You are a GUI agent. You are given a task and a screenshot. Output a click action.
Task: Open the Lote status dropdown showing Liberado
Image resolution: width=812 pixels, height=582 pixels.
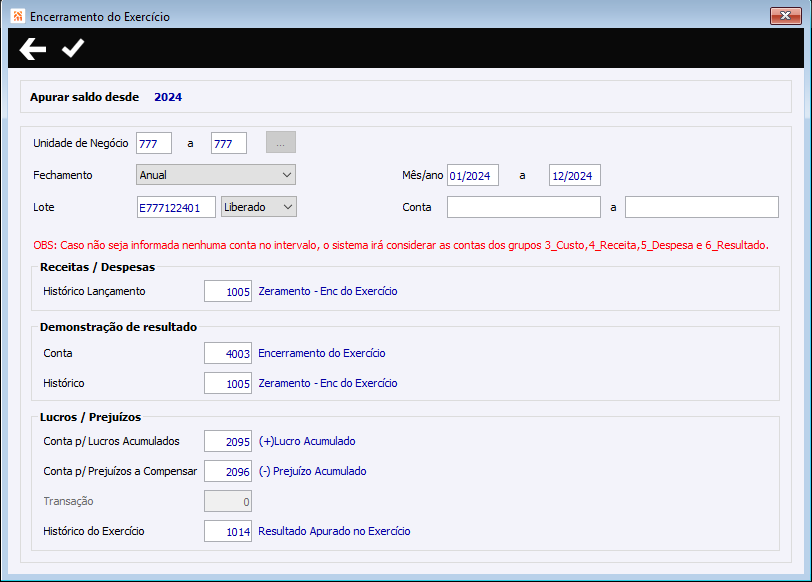[258, 207]
